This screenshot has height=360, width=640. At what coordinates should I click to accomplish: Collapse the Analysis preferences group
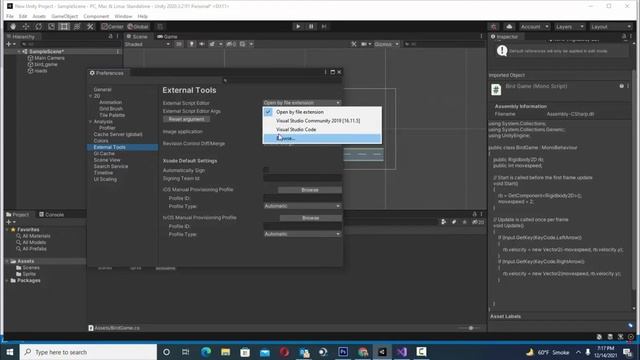pos(91,122)
